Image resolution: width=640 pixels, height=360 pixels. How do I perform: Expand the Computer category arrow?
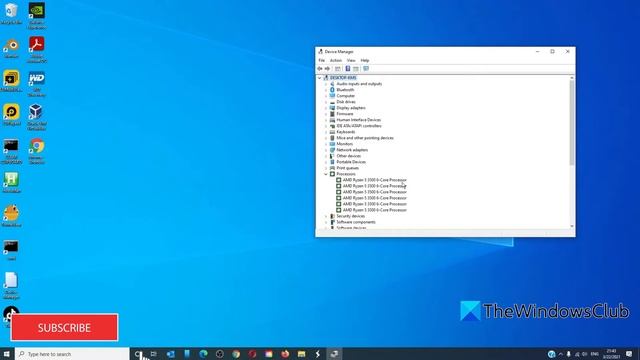coord(326,96)
